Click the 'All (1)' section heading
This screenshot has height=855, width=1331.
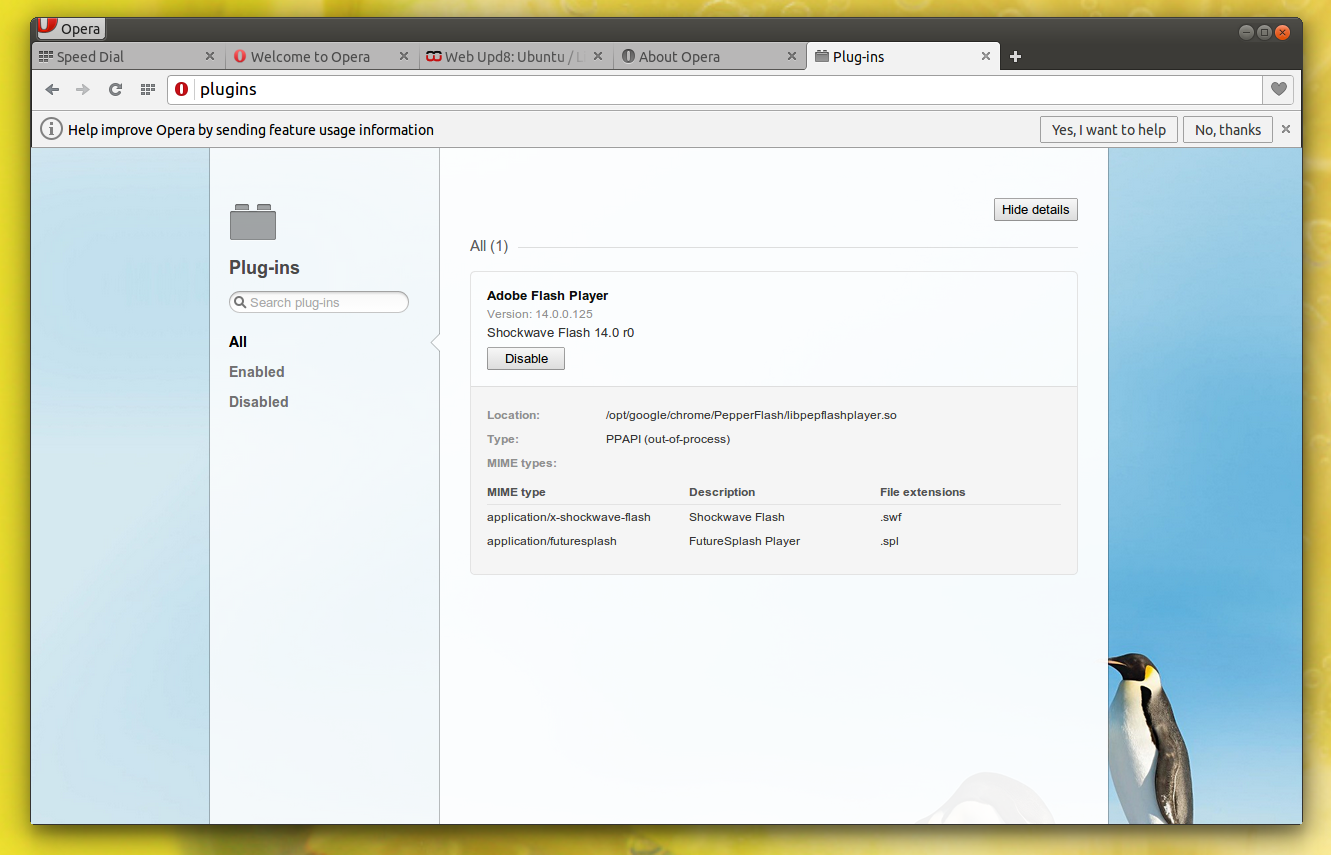tap(489, 246)
